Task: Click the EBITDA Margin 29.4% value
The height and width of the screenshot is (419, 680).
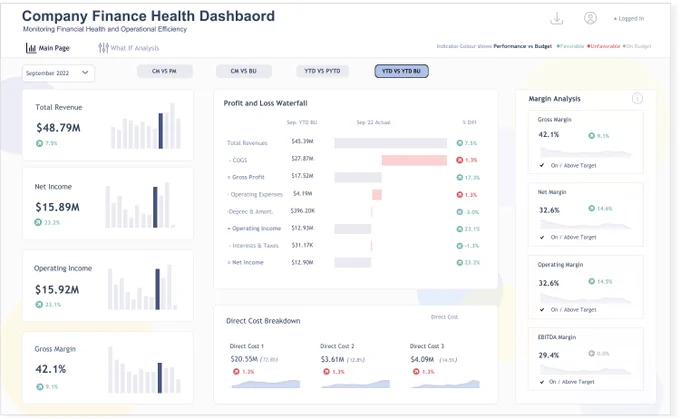Action: (x=549, y=355)
